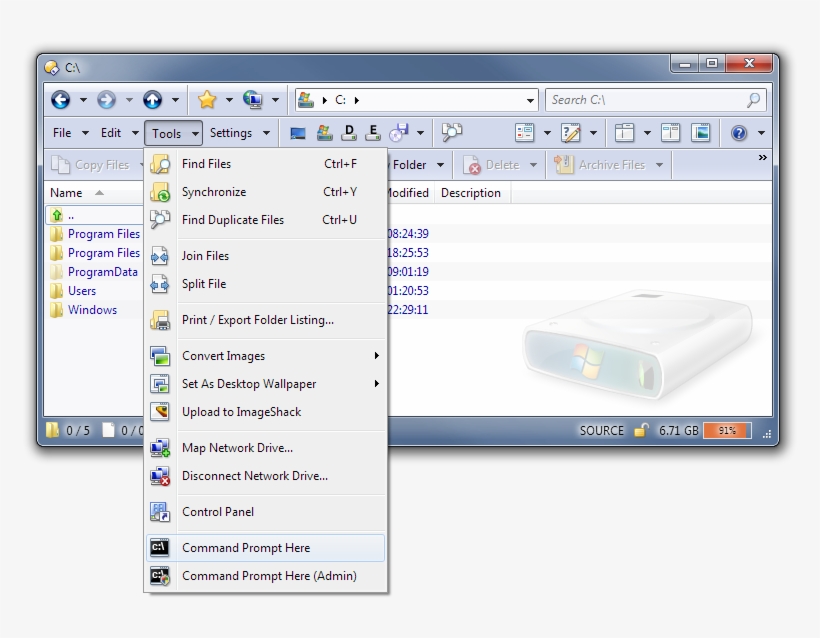Open the help question mark icon
This screenshot has width=820, height=638.
tap(737, 132)
